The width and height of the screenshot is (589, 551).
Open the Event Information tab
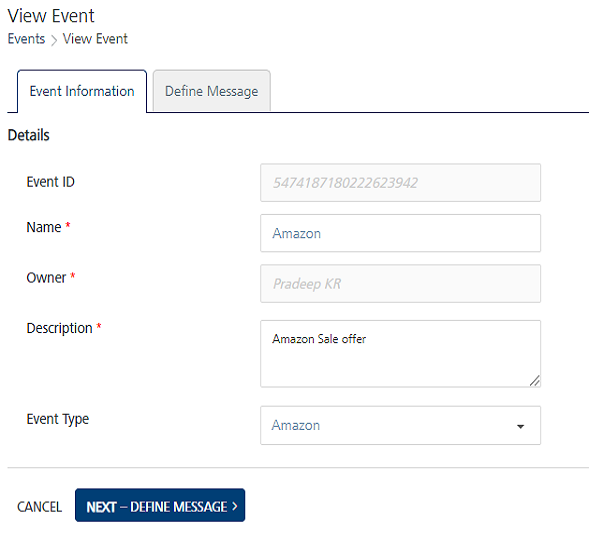click(x=82, y=91)
